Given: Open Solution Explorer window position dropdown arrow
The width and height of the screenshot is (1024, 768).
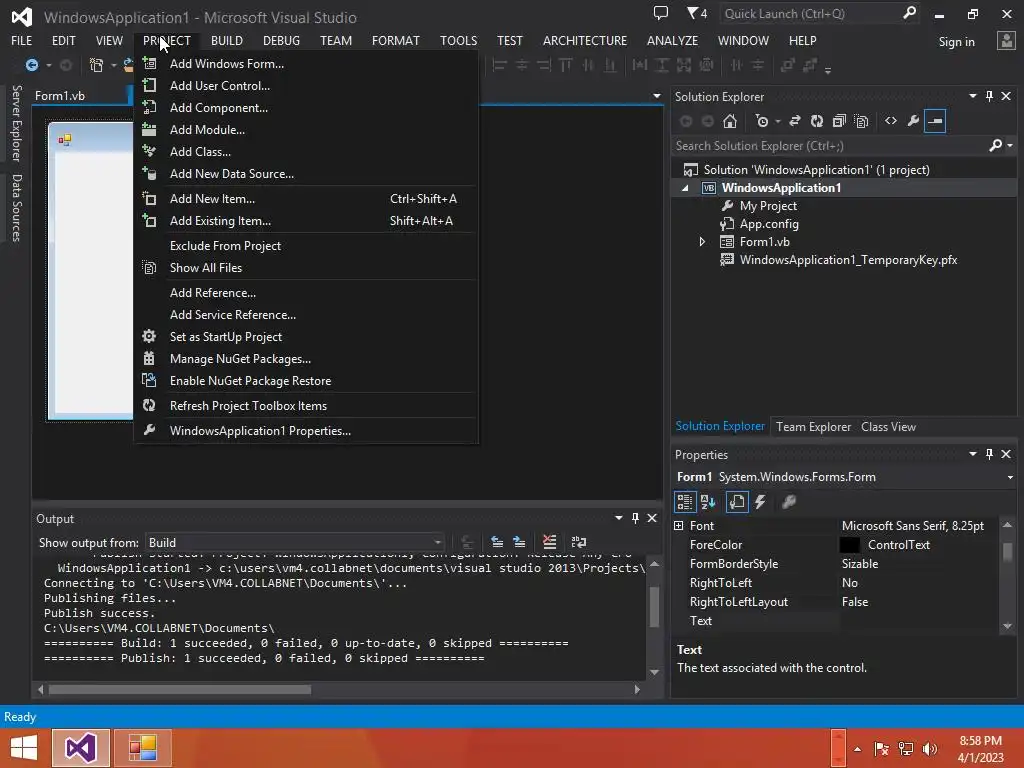Looking at the screenshot, I should click(972, 96).
